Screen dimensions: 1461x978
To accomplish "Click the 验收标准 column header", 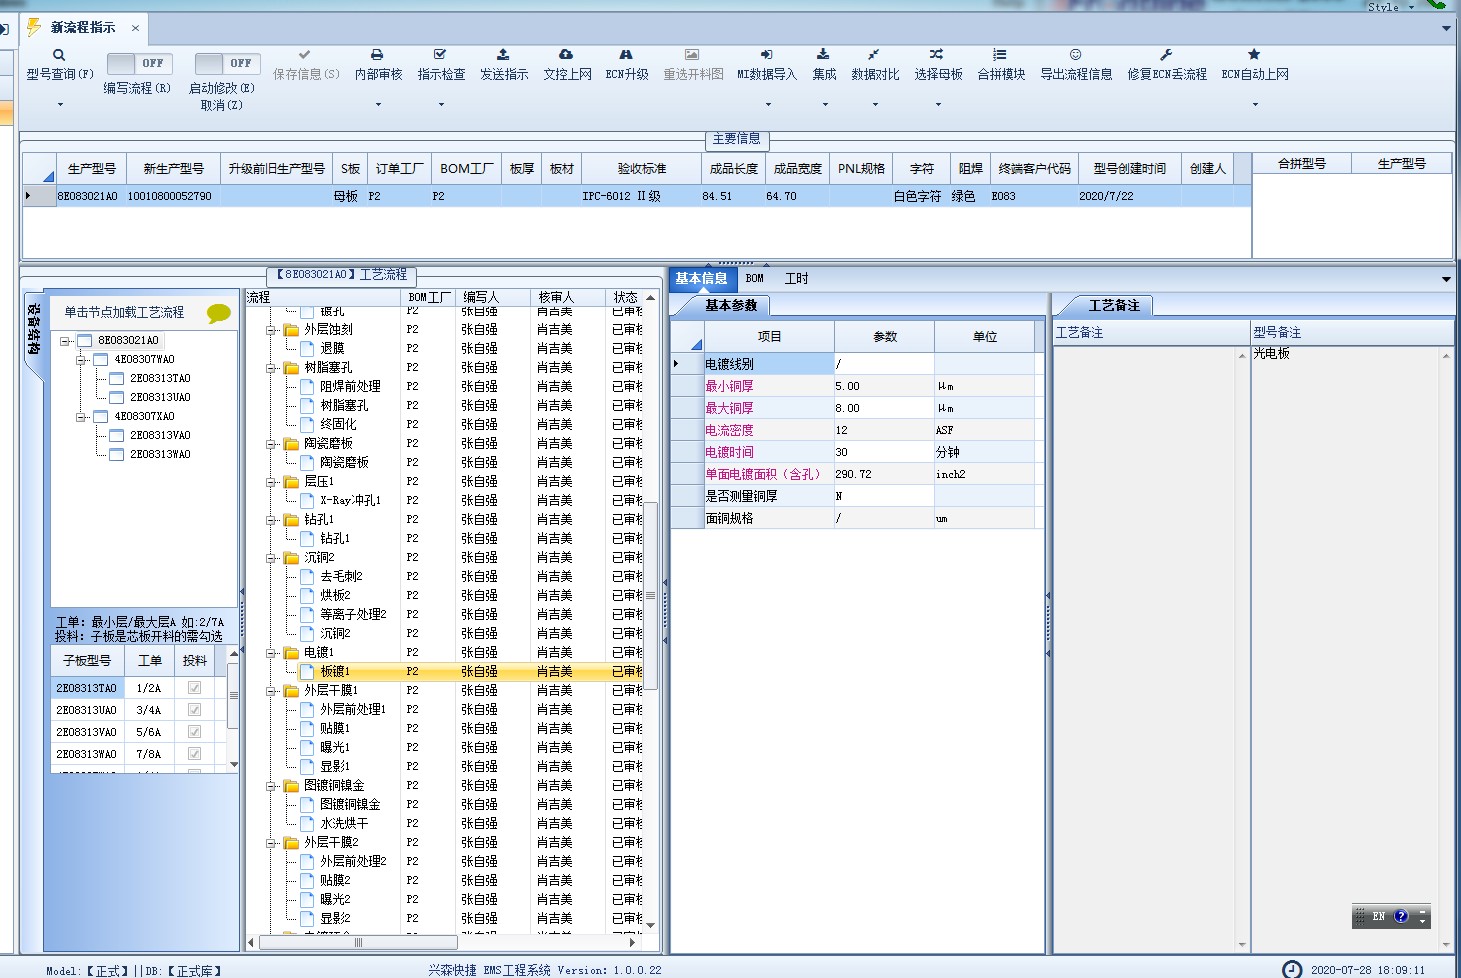I will [642, 169].
